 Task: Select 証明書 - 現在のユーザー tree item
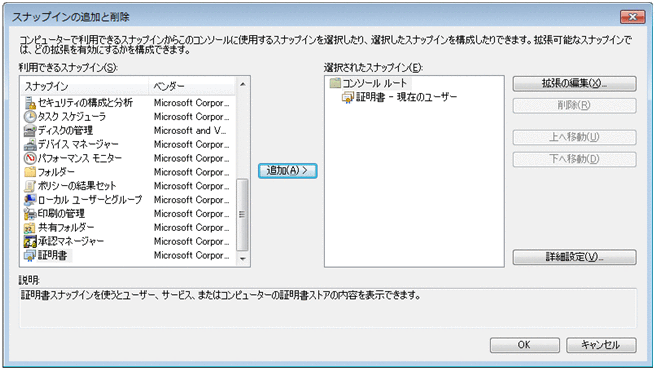[x=406, y=97]
